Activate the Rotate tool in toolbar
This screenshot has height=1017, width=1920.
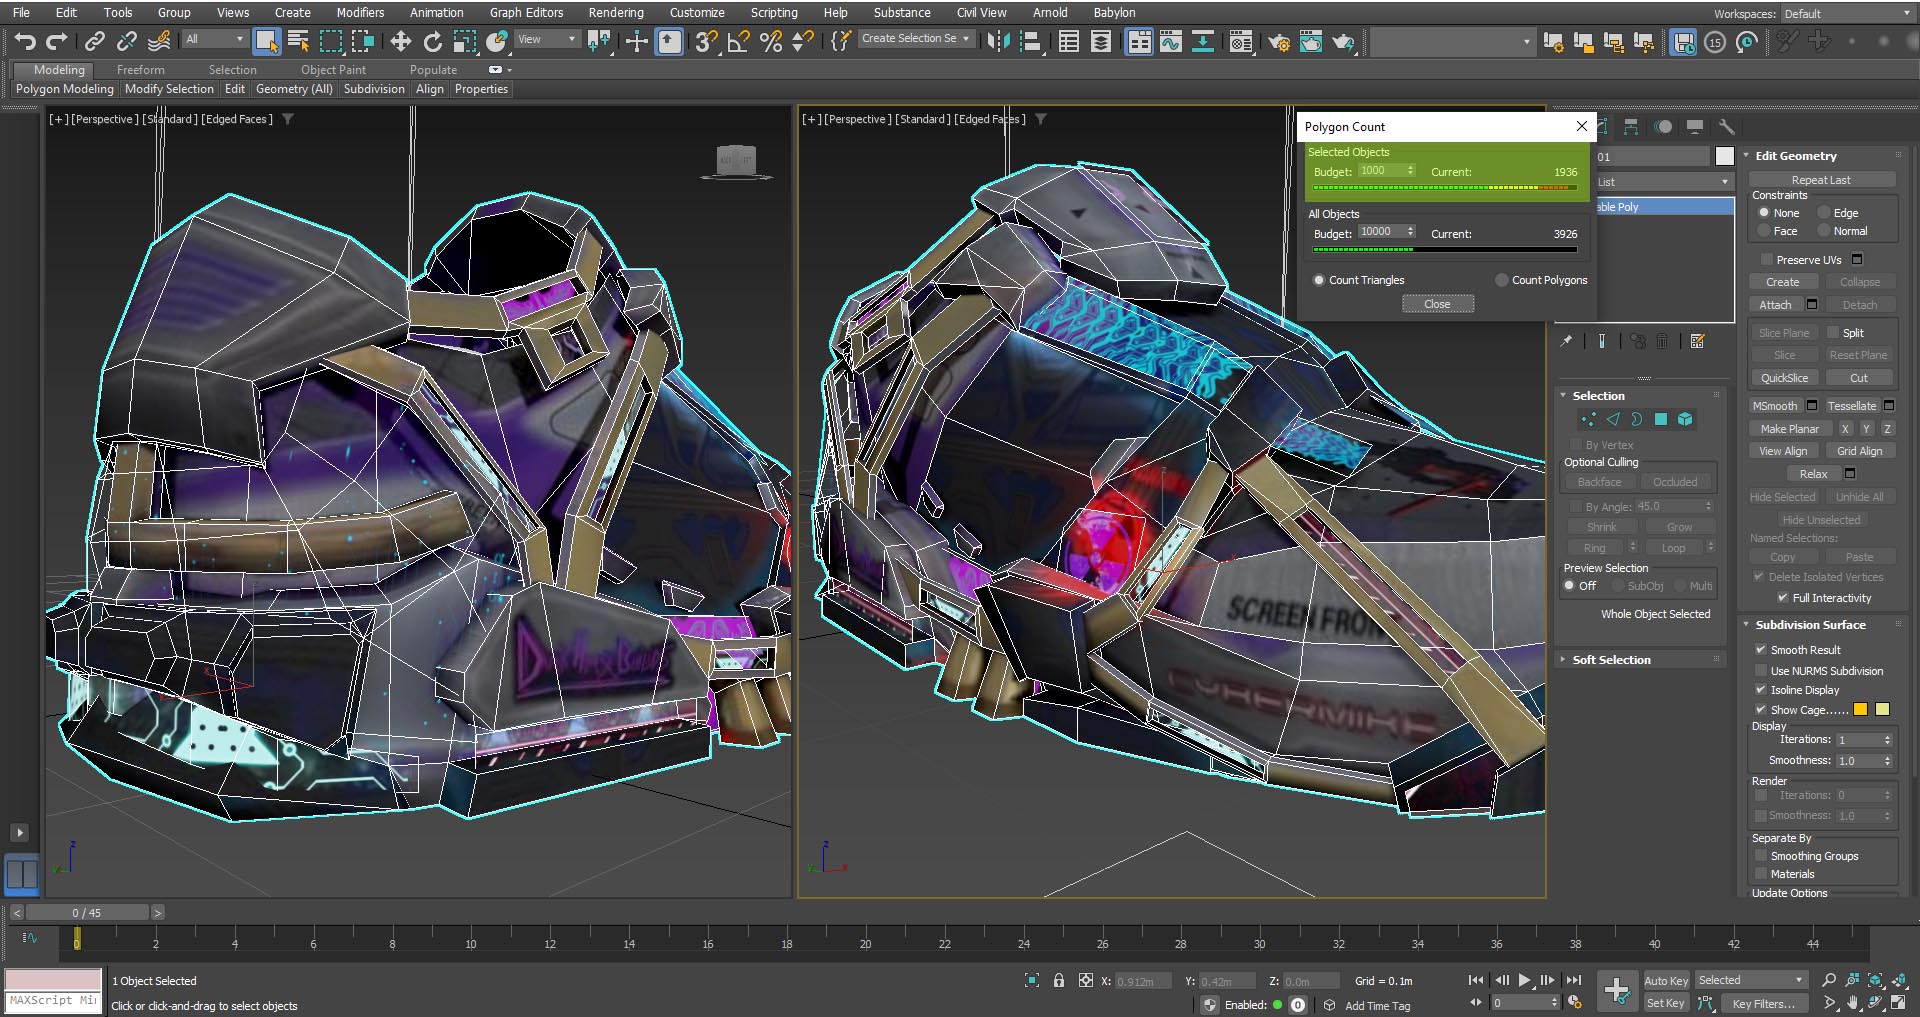pyautogui.click(x=432, y=41)
